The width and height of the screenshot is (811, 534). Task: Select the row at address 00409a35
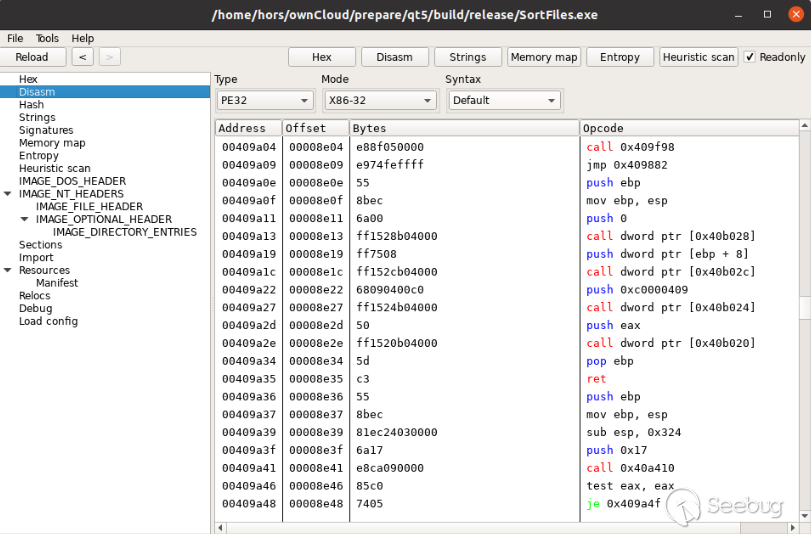[400, 379]
